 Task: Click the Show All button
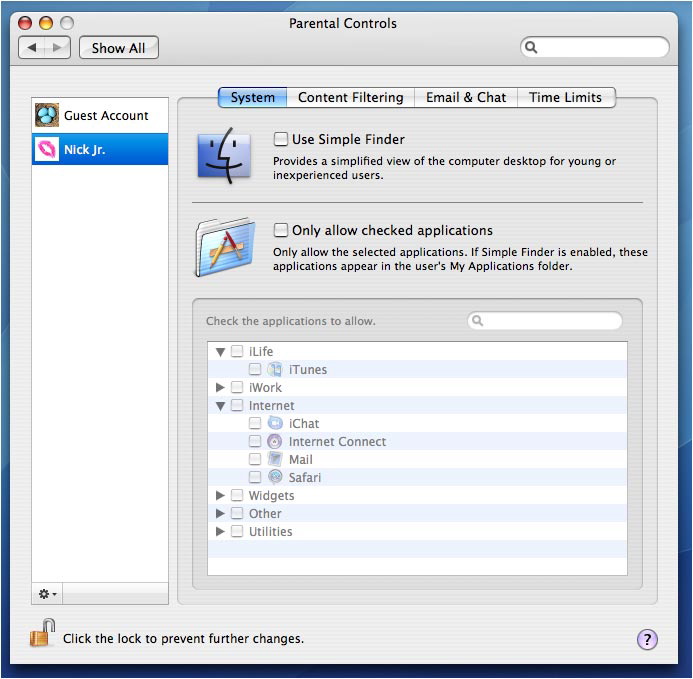[118, 48]
